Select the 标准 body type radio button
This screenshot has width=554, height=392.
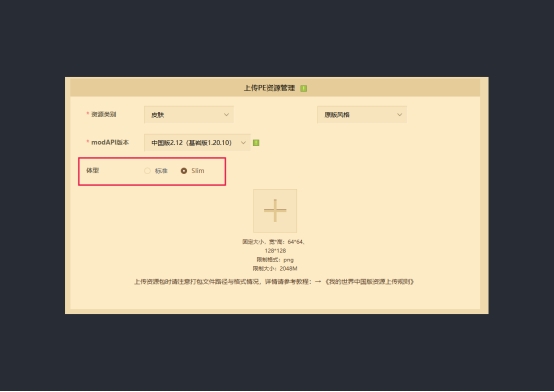pyautogui.click(x=147, y=171)
